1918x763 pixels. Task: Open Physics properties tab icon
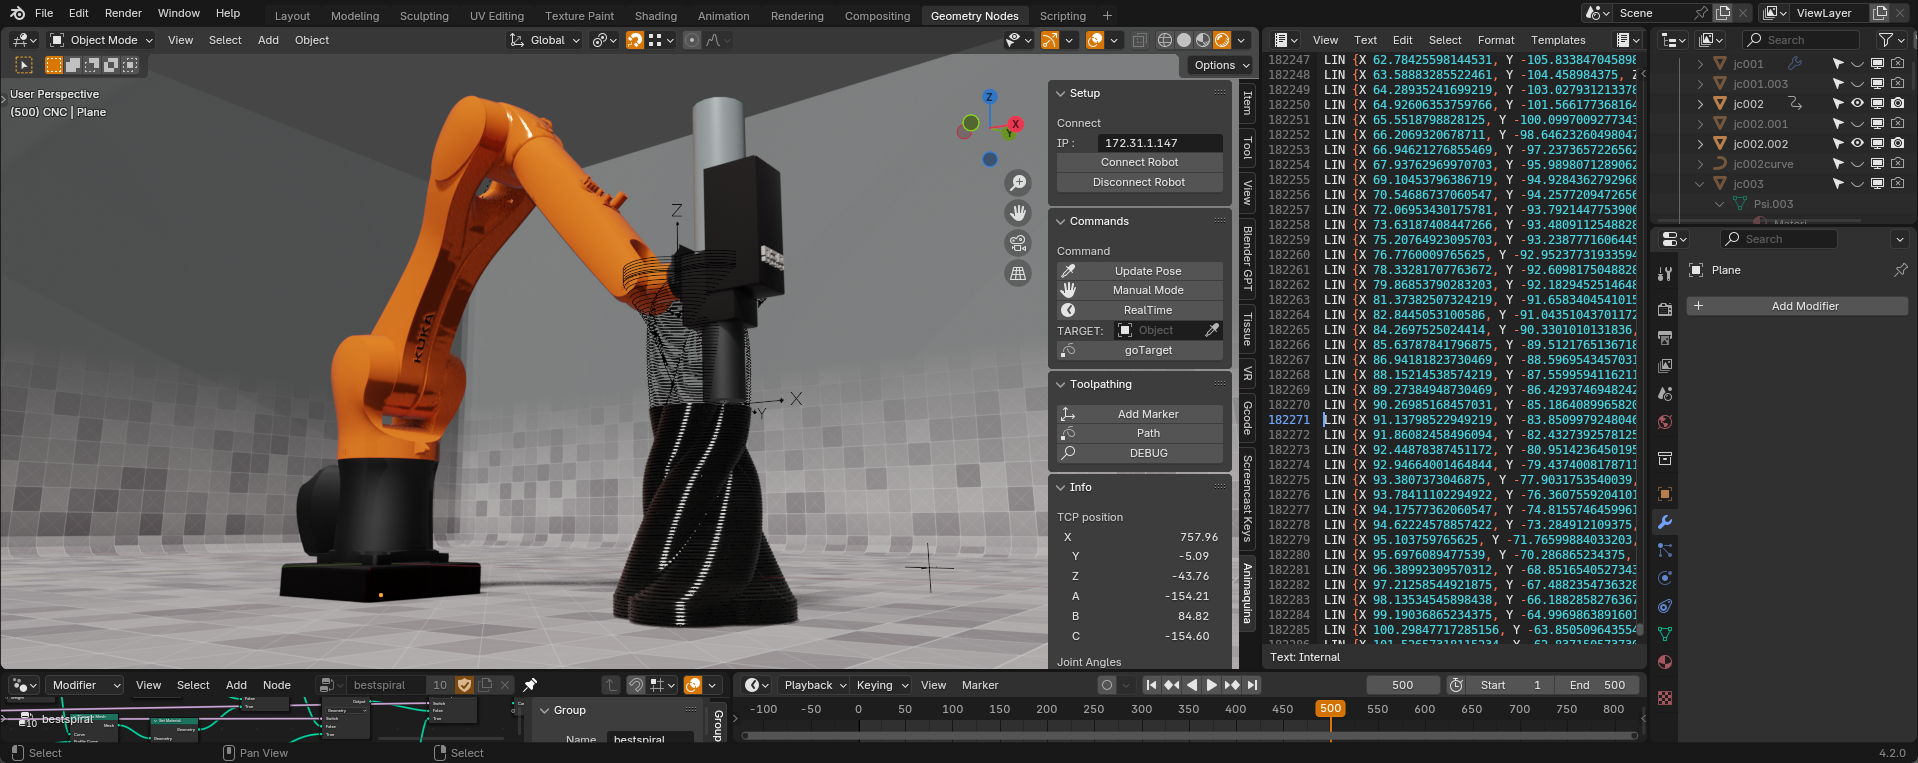pos(1665,578)
